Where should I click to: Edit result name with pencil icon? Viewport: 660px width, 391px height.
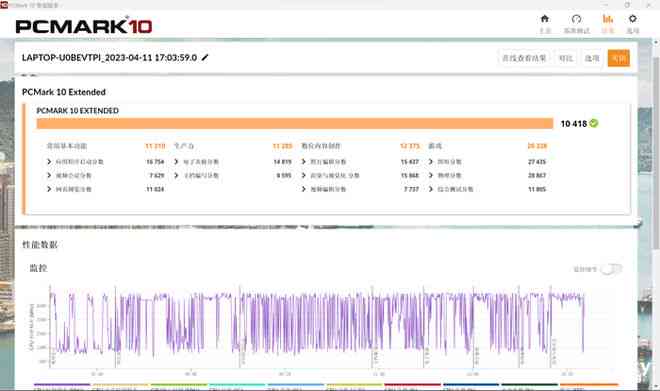point(205,58)
